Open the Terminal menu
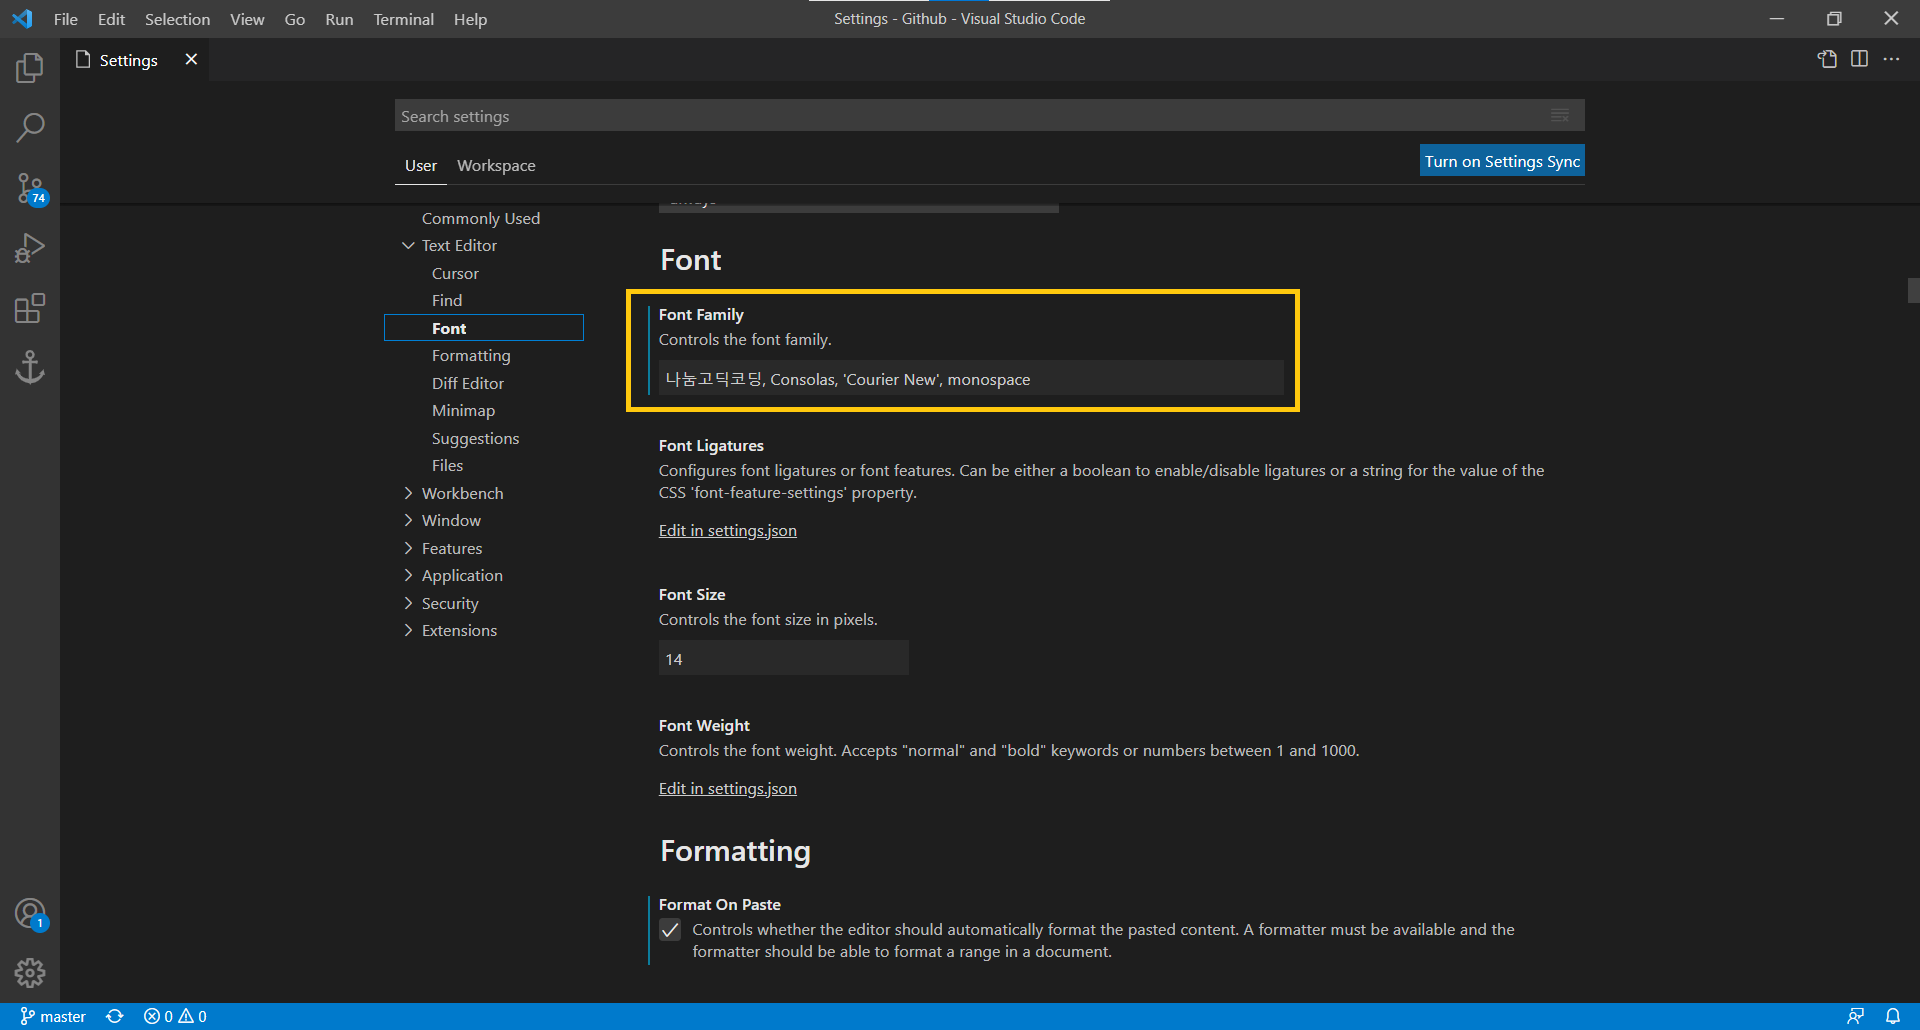 click(403, 19)
